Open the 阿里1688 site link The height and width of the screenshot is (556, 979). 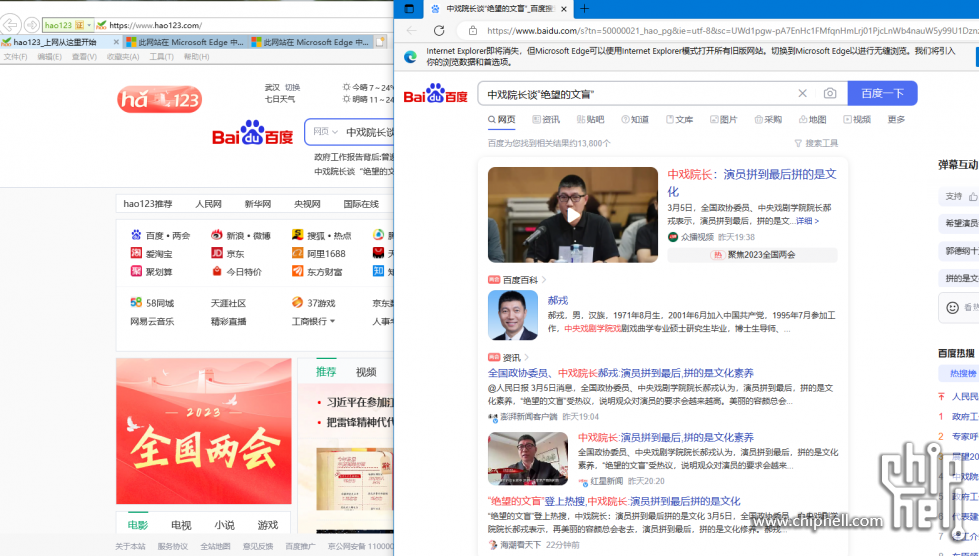coord(318,253)
